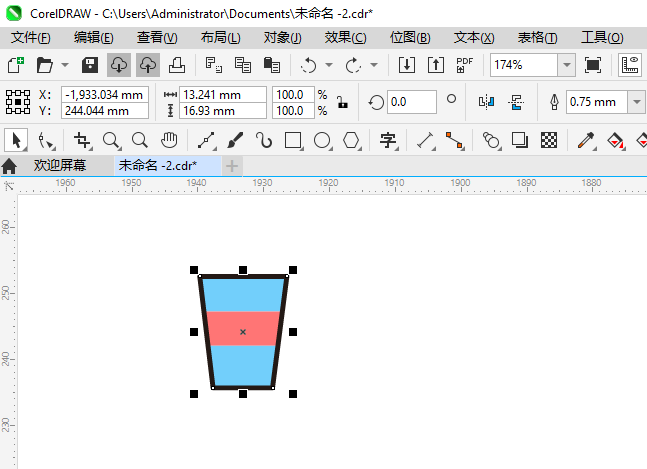Open the 文件(F) menu

(x=31, y=38)
